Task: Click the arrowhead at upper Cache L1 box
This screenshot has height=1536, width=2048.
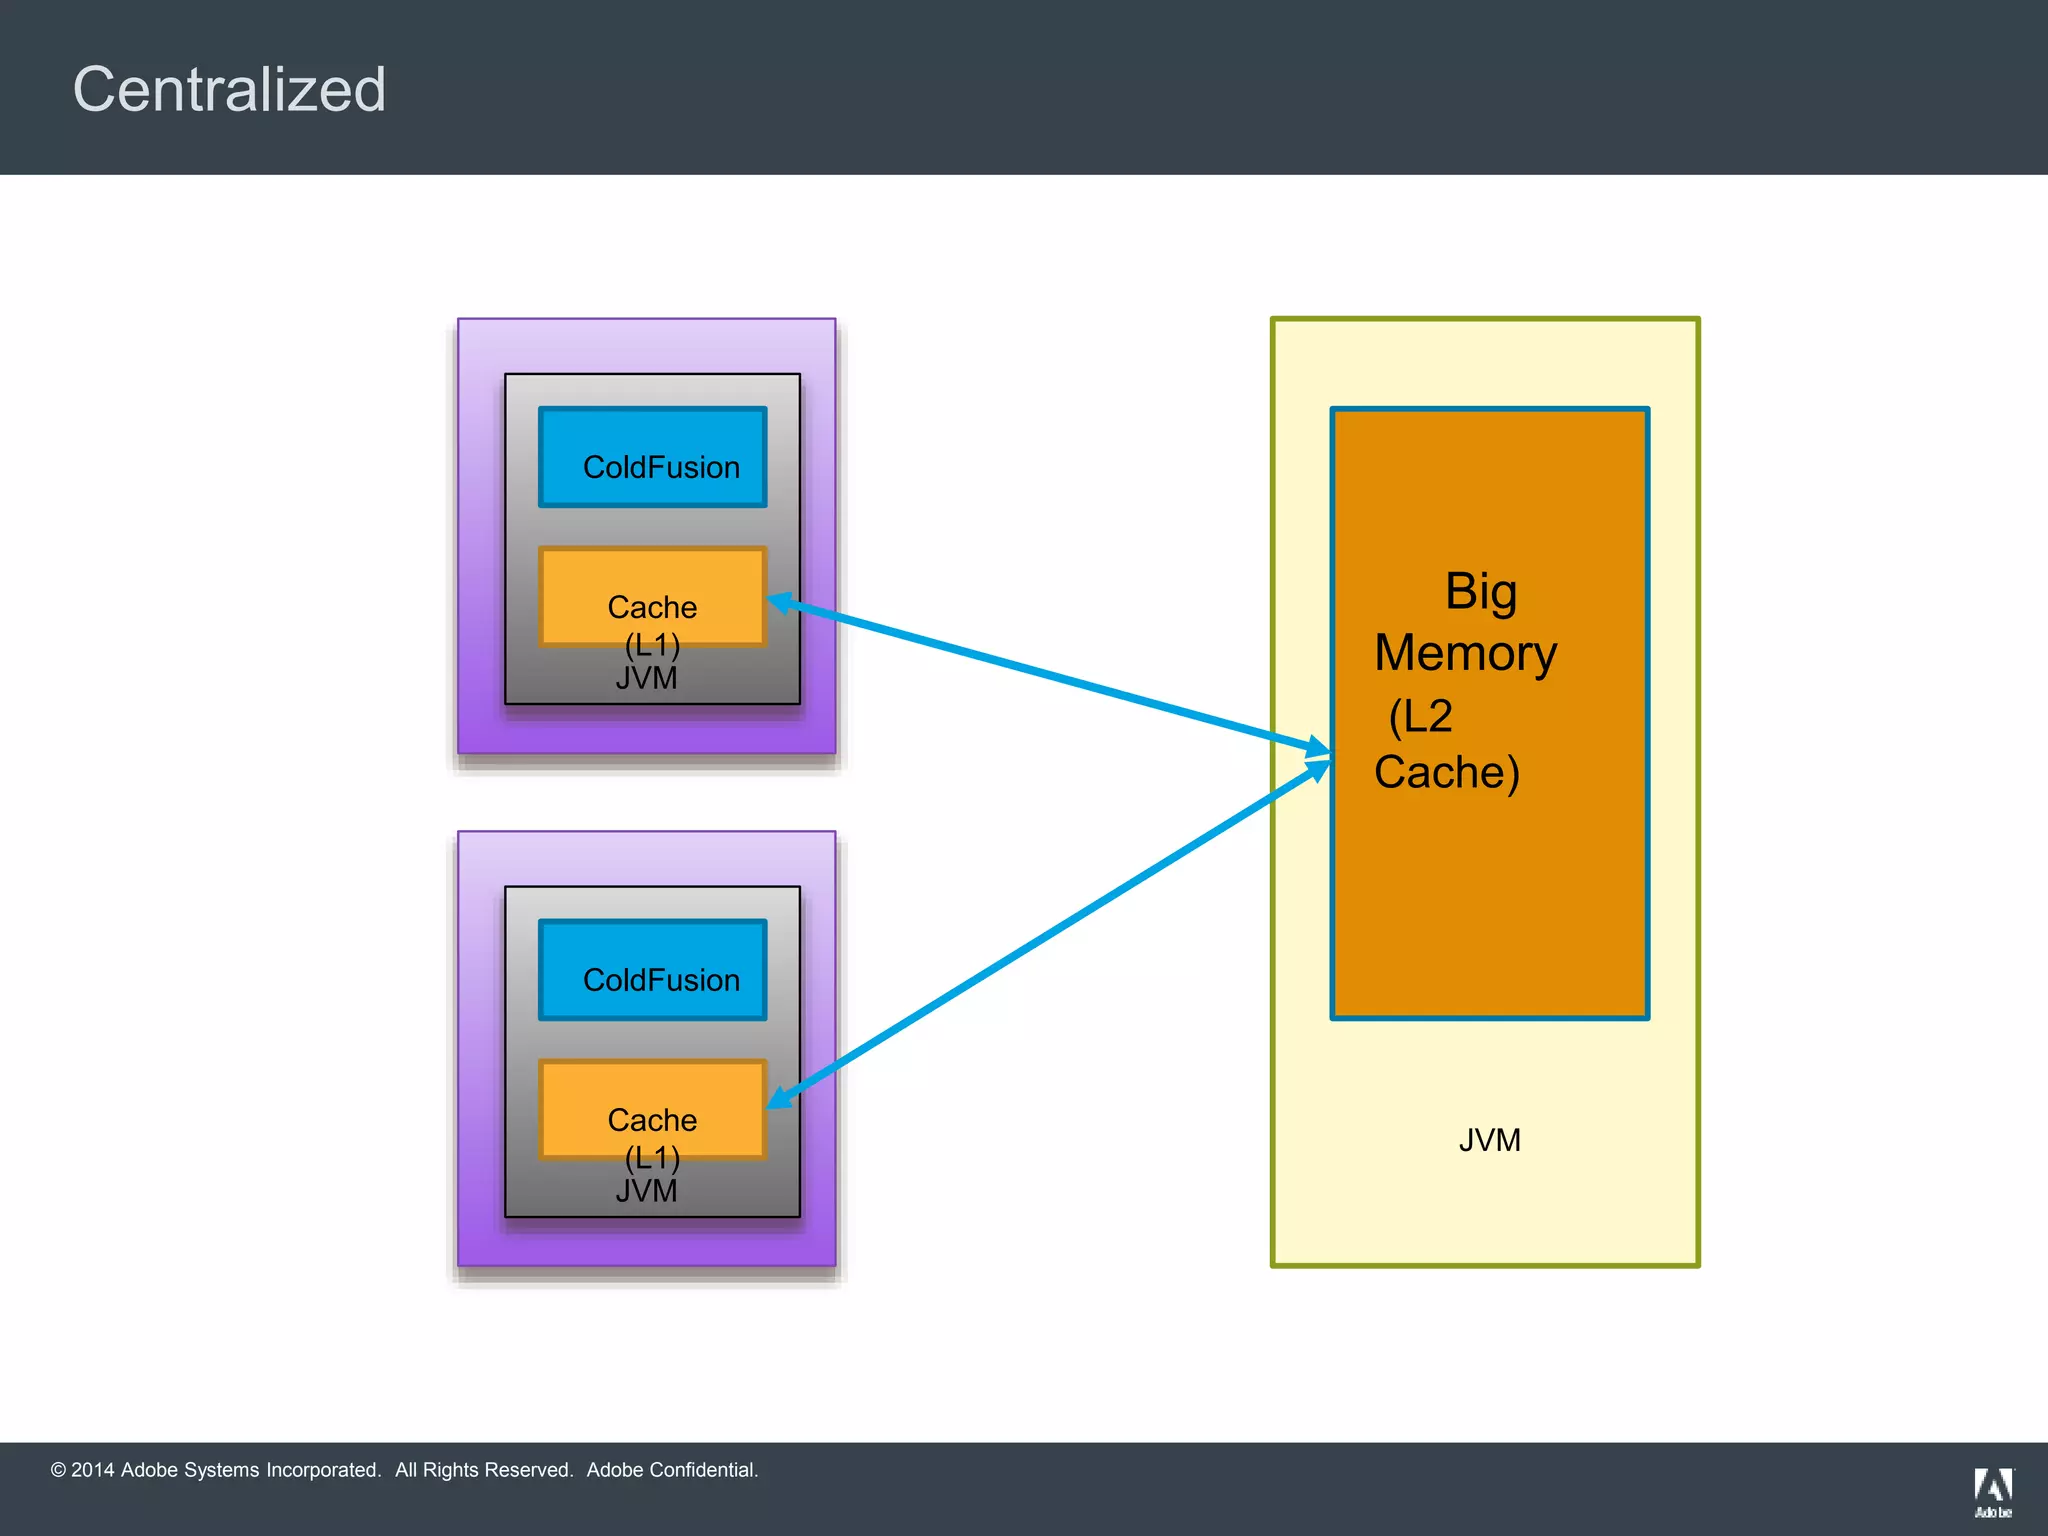Action: [x=781, y=602]
